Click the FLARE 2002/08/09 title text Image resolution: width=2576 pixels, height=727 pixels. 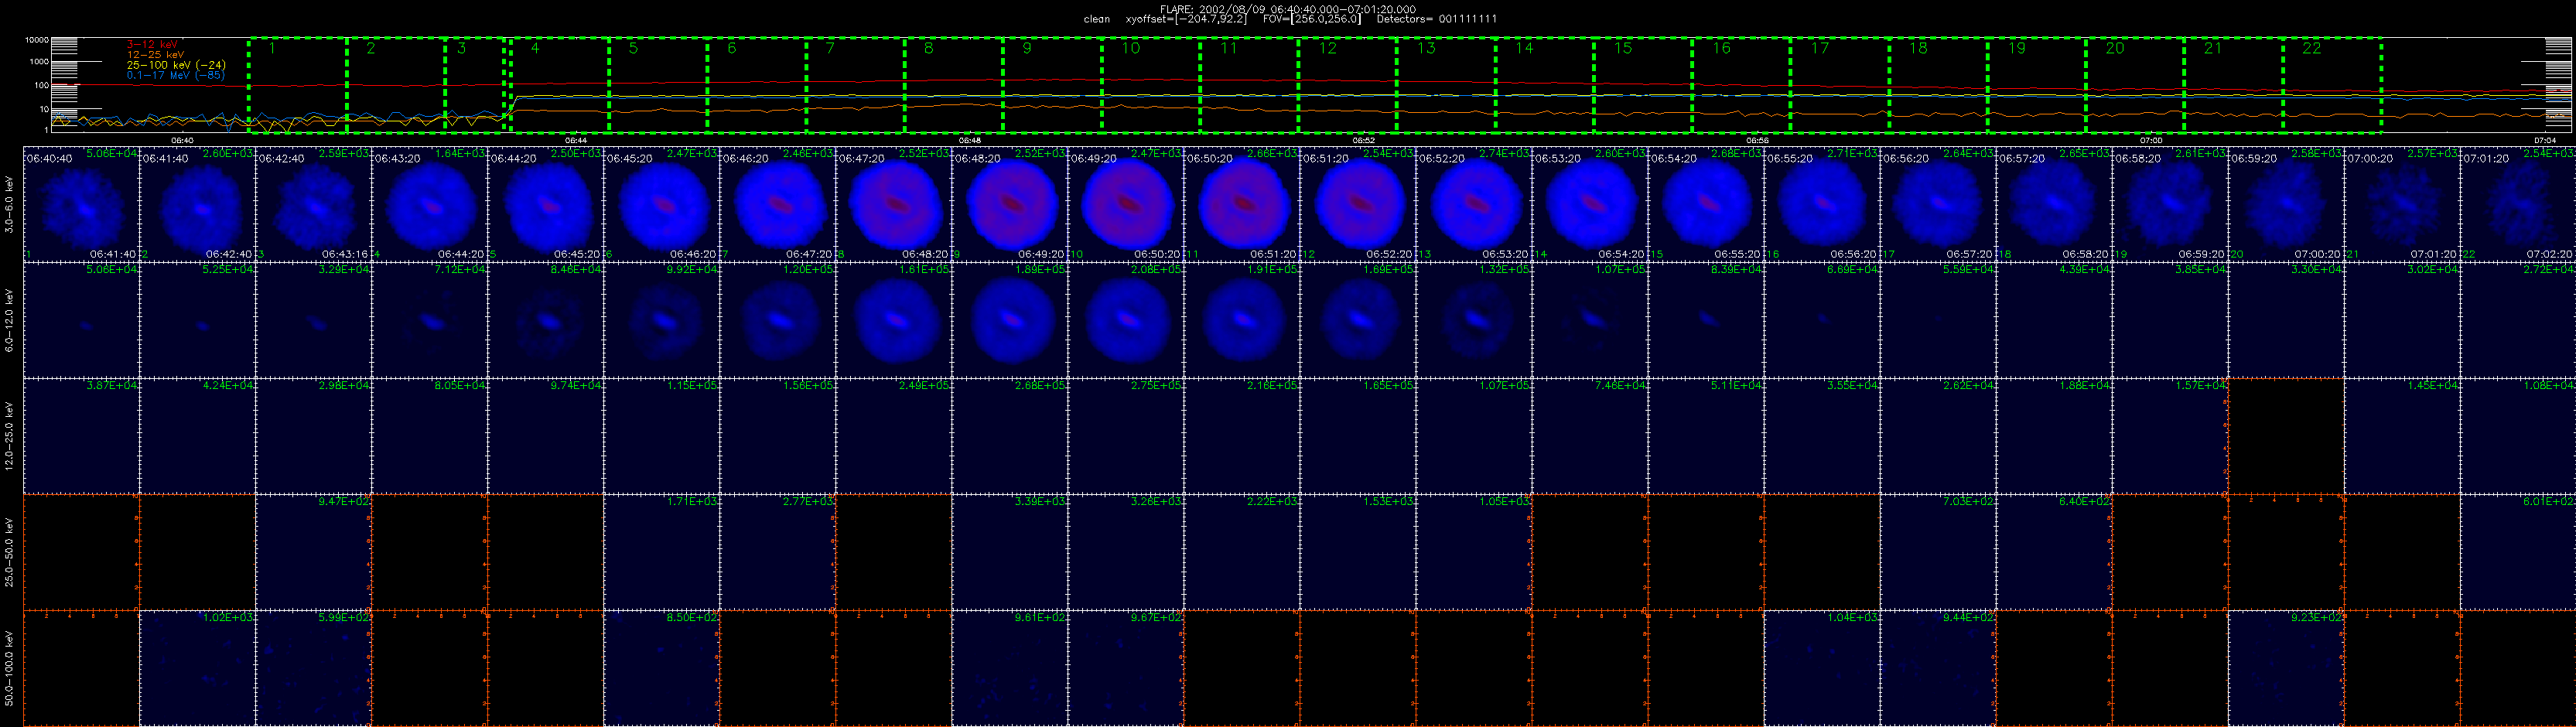tap(1287, 9)
